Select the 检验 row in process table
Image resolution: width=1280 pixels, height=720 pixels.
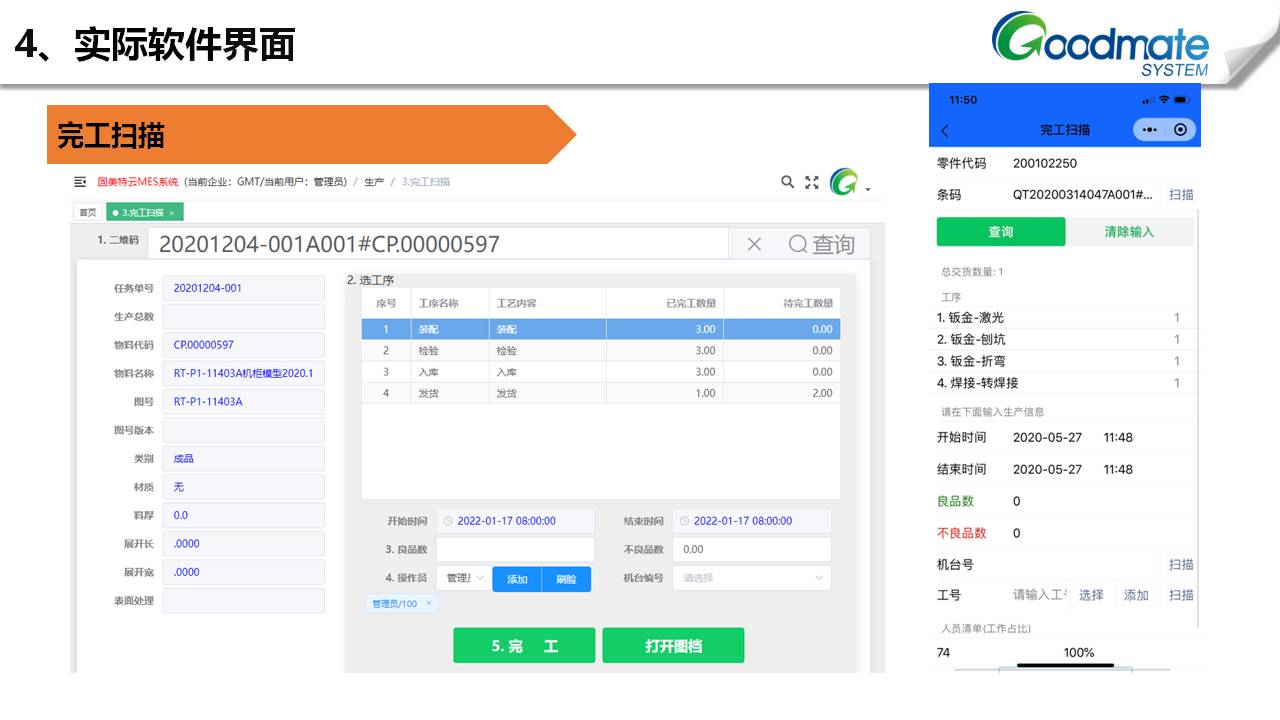pyautogui.click(x=600, y=351)
